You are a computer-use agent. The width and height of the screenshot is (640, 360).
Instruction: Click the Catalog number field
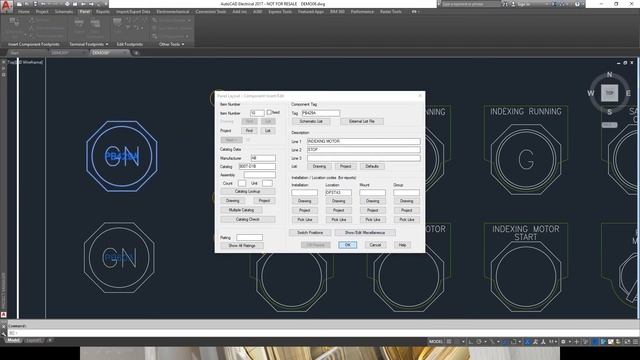pyautogui.click(x=257, y=167)
